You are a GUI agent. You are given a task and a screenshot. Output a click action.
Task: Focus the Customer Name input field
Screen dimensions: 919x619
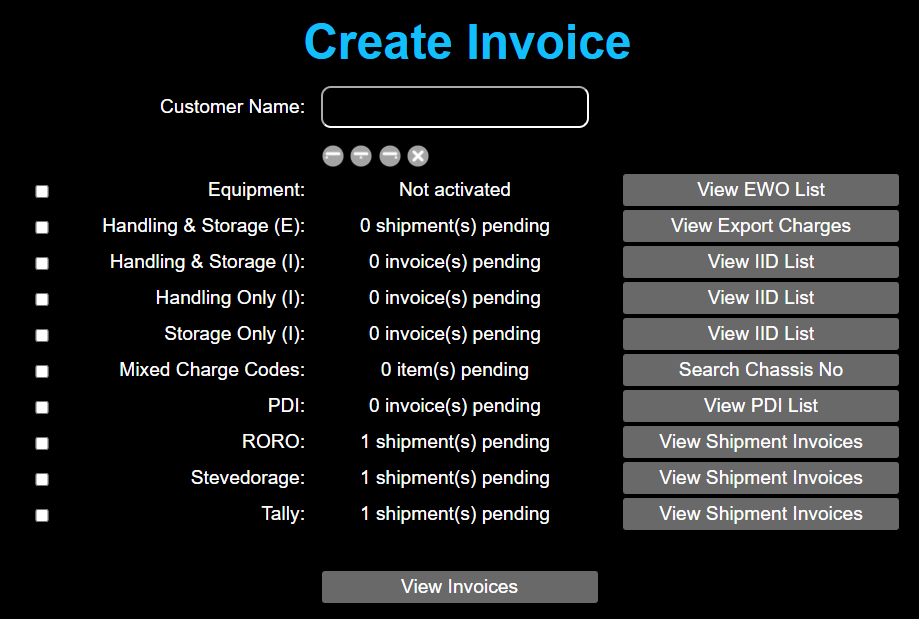pos(455,107)
